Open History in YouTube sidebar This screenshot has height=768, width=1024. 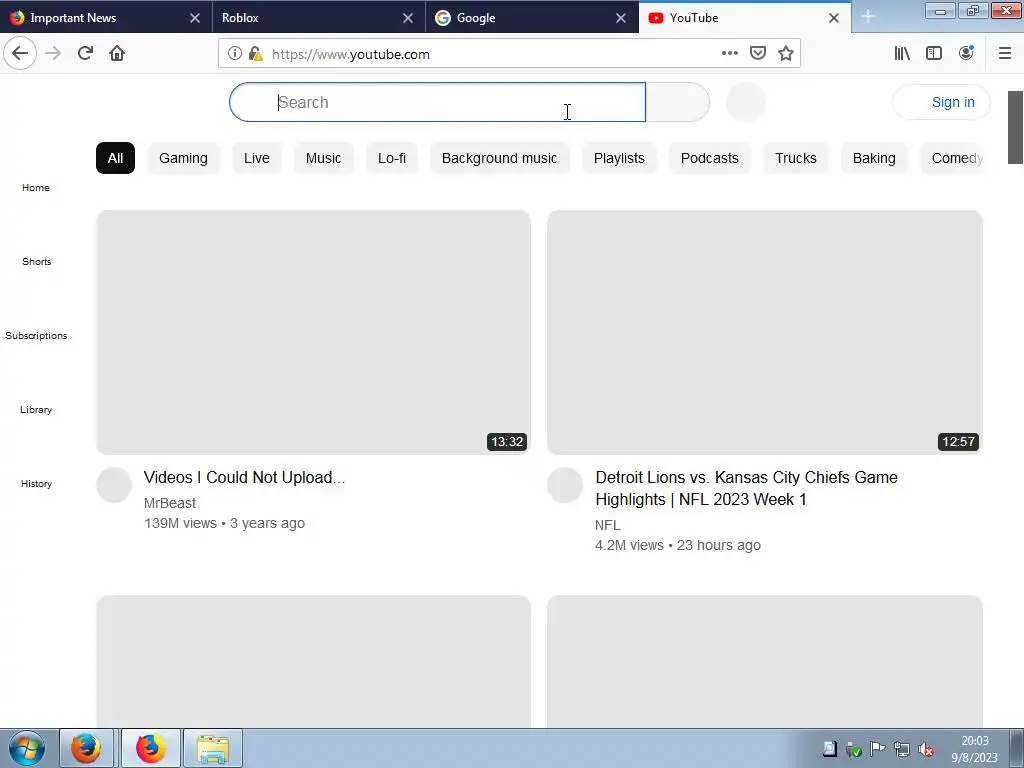point(37,483)
